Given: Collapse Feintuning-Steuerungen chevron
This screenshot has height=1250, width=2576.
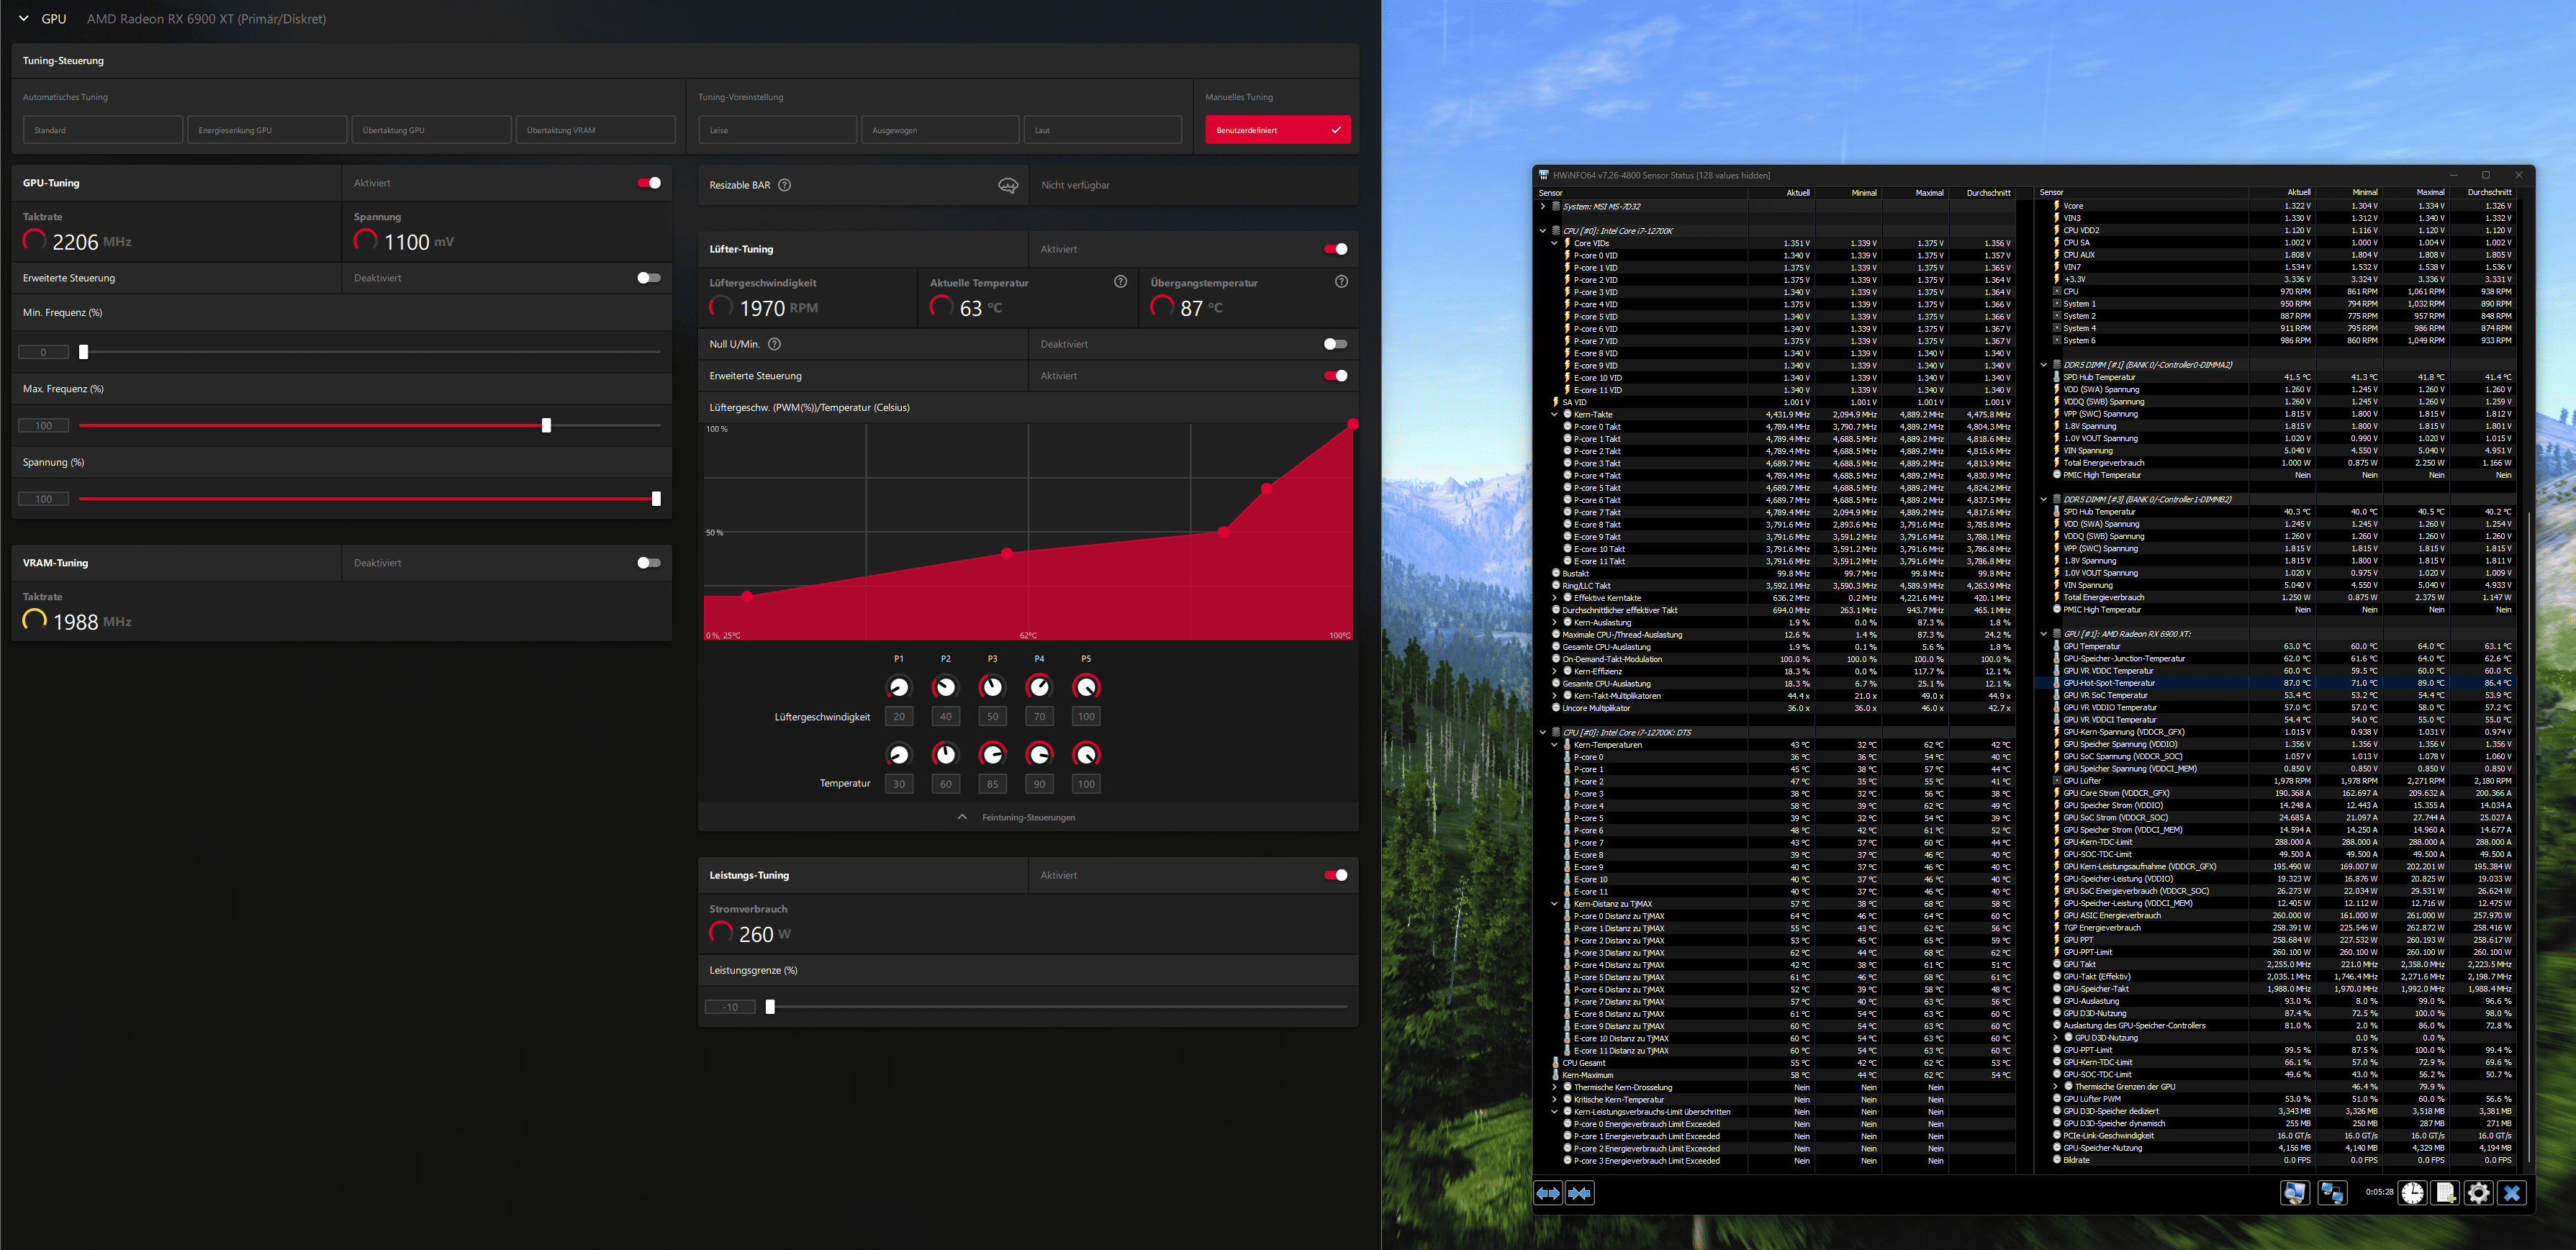Looking at the screenshot, I should (962, 817).
